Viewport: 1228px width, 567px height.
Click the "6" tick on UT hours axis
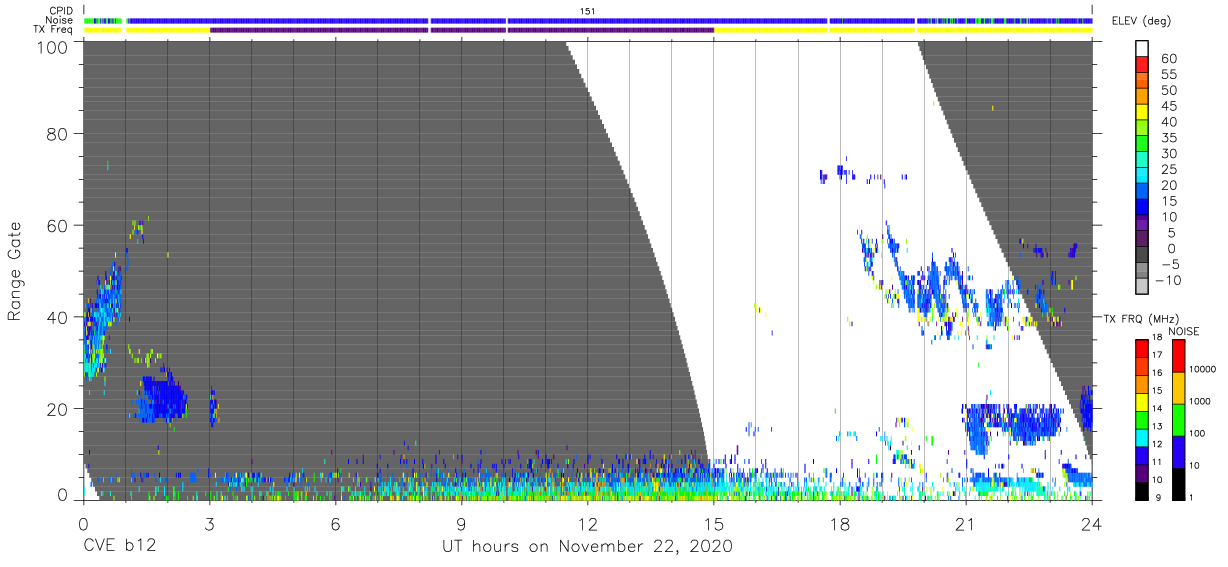335,522
